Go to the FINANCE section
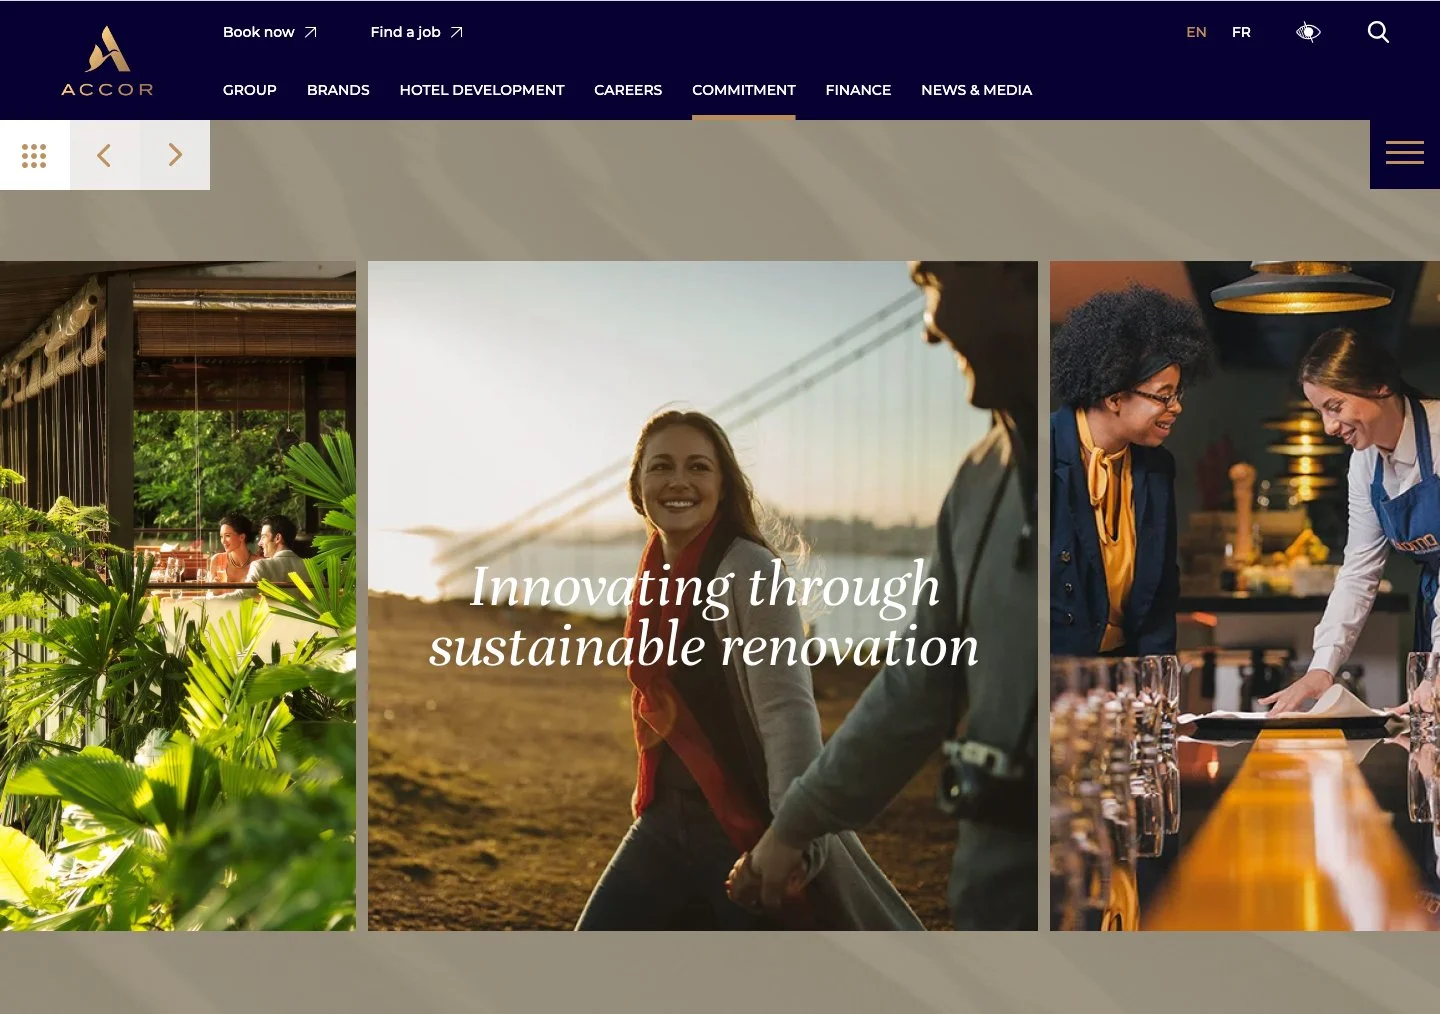 [x=858, y=90]
